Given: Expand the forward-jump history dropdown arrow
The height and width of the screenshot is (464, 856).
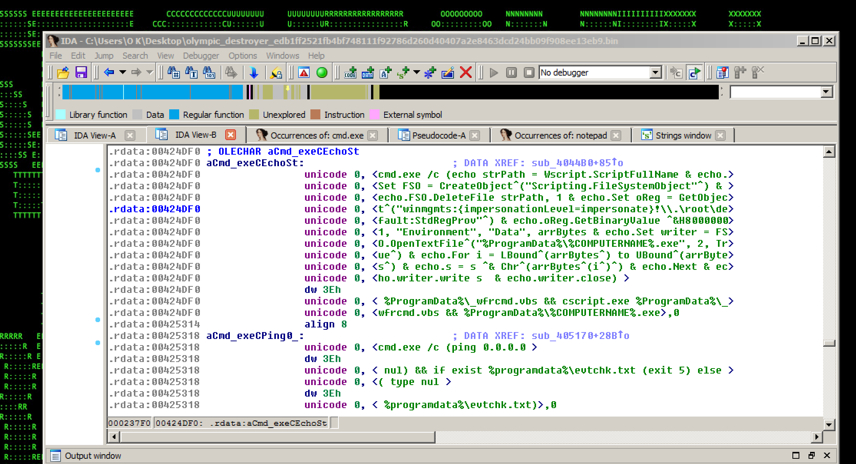Looking at the screenshot, I should (x=150, y=73).
